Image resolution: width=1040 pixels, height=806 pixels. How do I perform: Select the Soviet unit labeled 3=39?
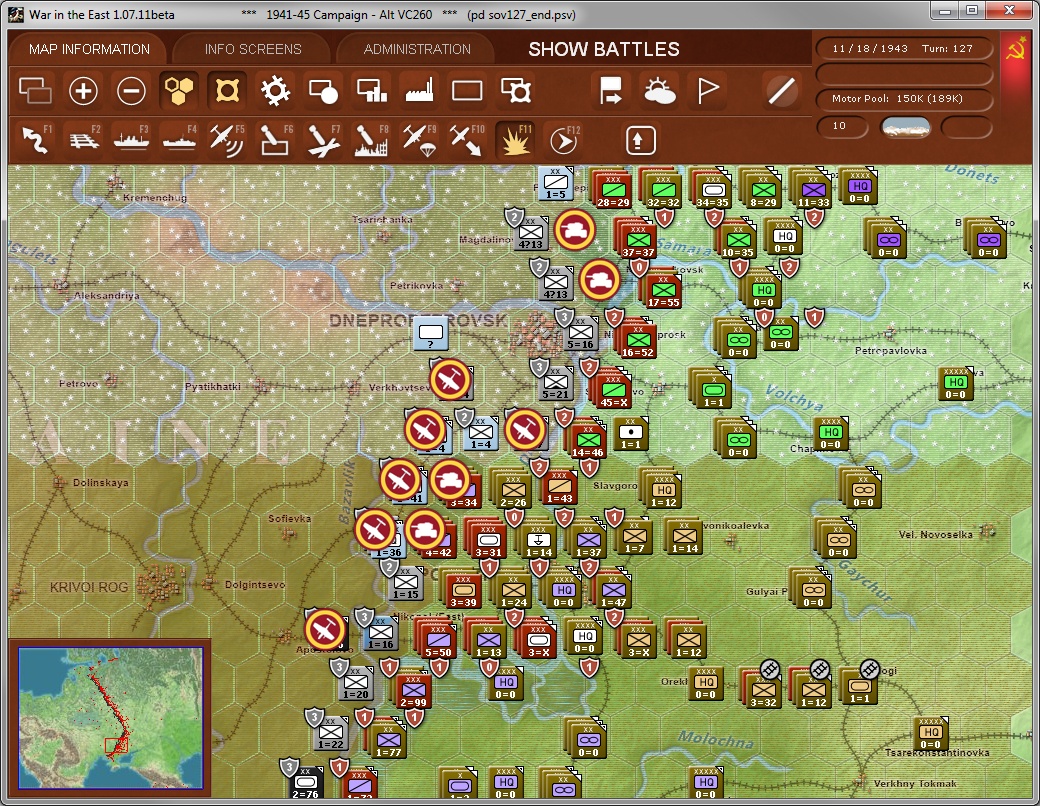[x=463, y=590]
